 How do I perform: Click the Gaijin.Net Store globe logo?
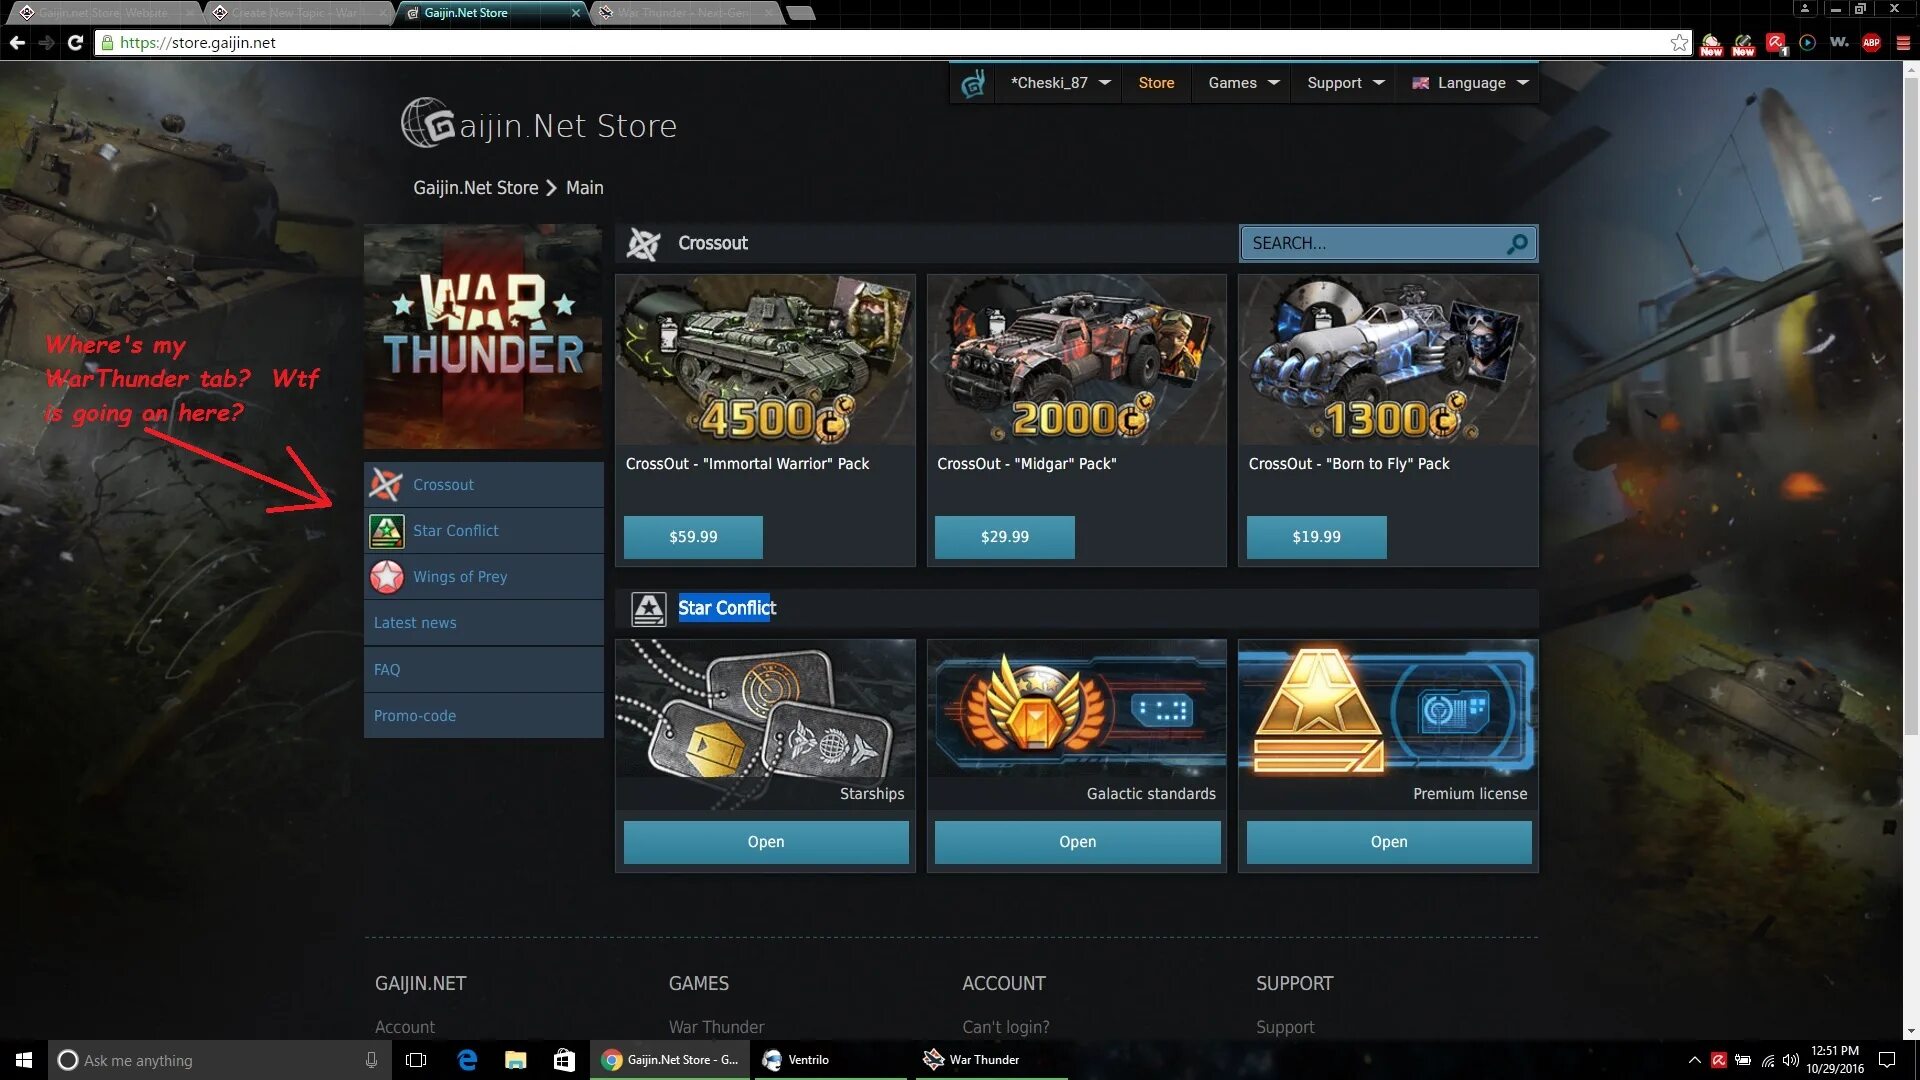427,124
